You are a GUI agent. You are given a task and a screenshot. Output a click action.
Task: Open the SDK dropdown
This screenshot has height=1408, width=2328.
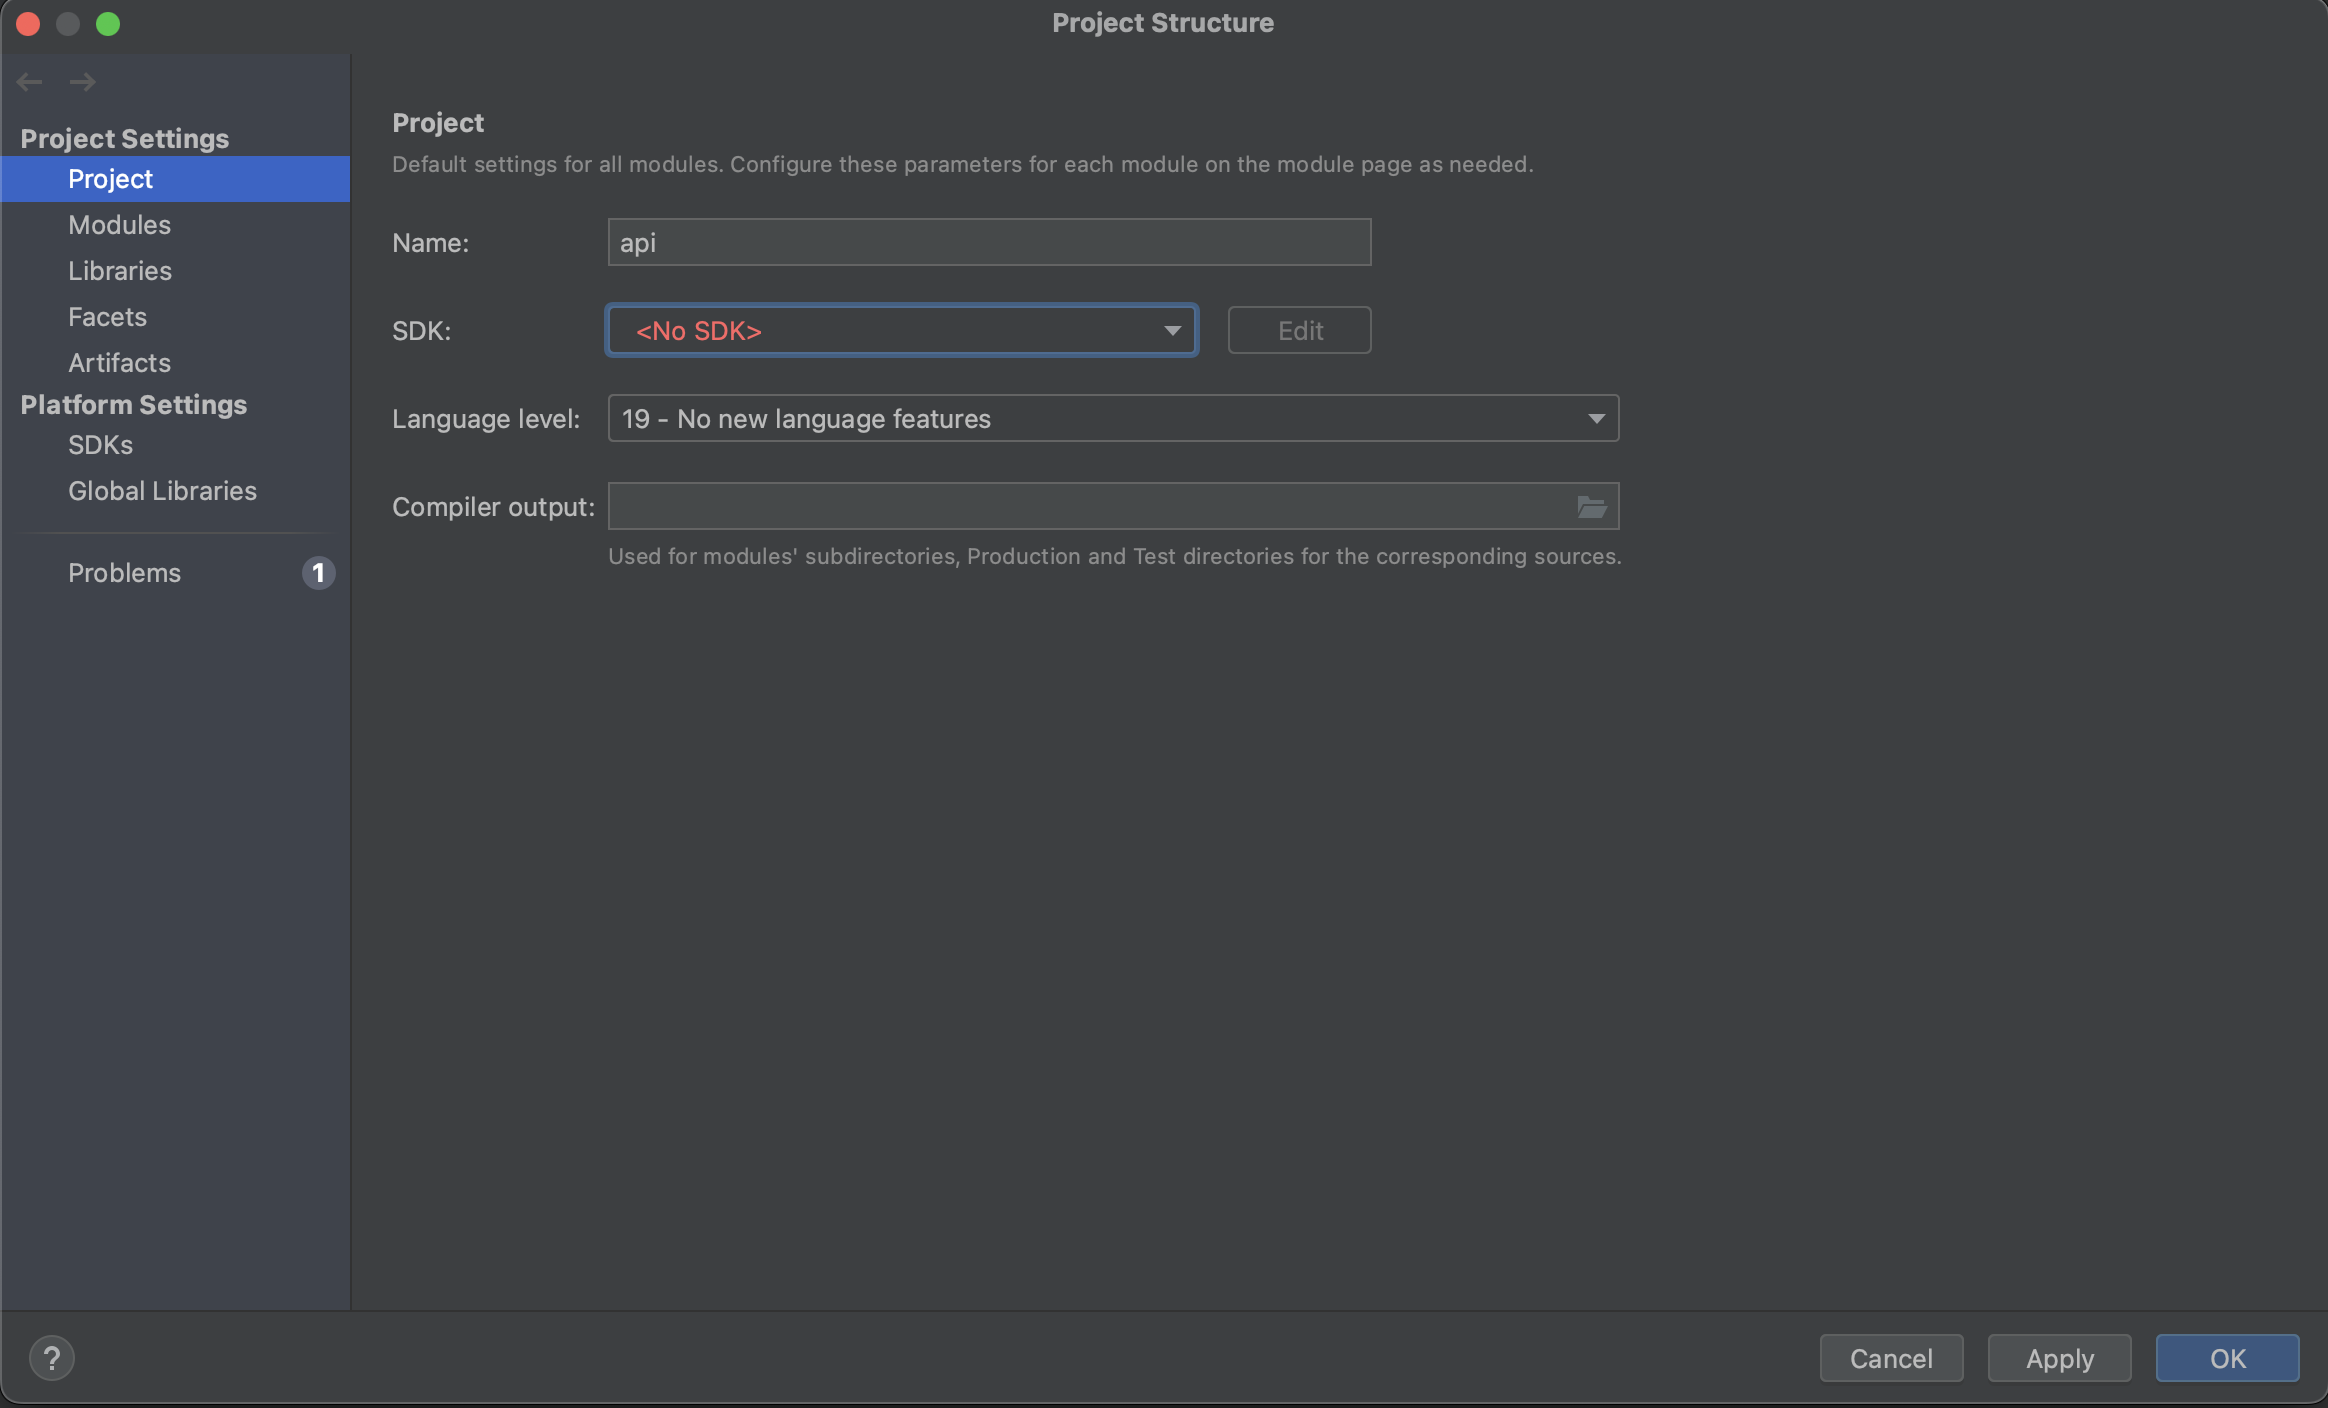pyautogui.click(x=901, y=331)
